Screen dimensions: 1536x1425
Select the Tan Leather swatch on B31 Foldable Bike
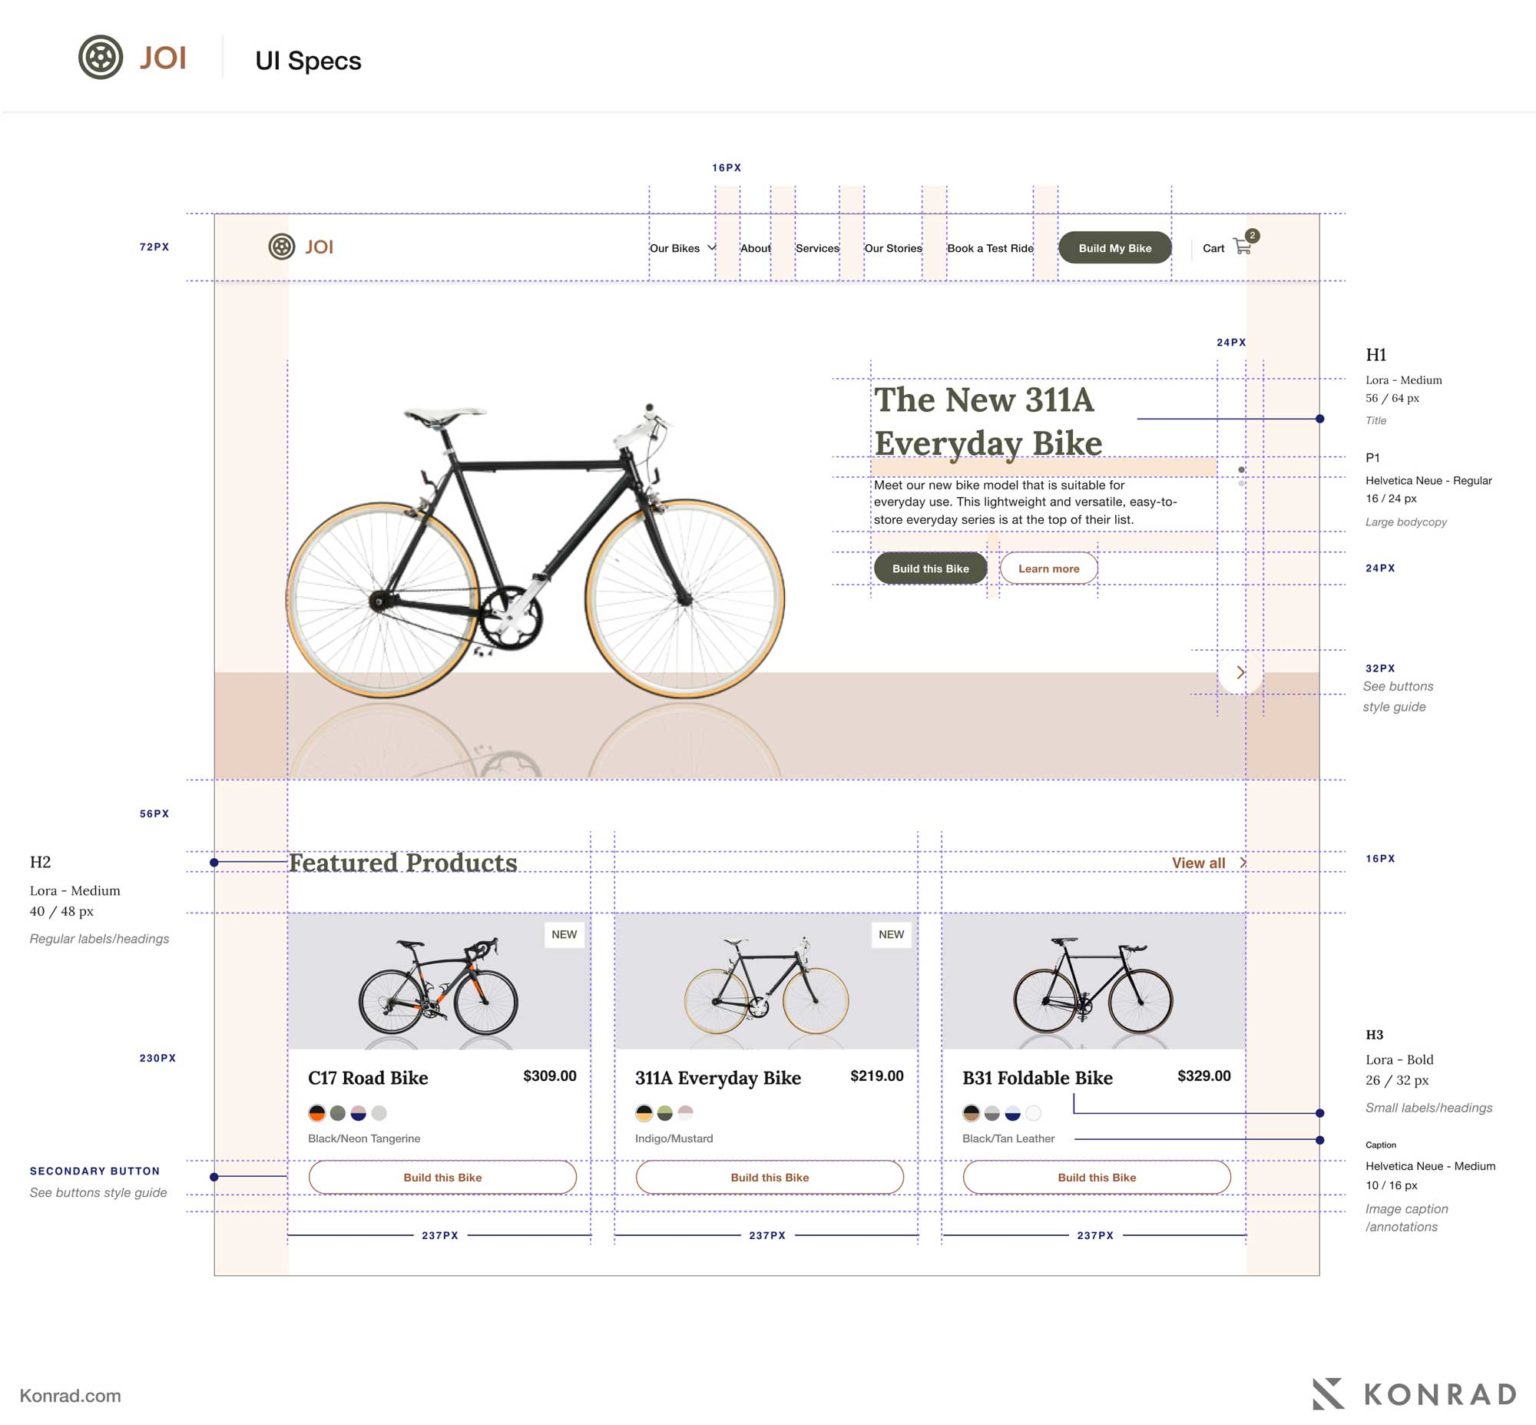click(x=970, y=1112)
